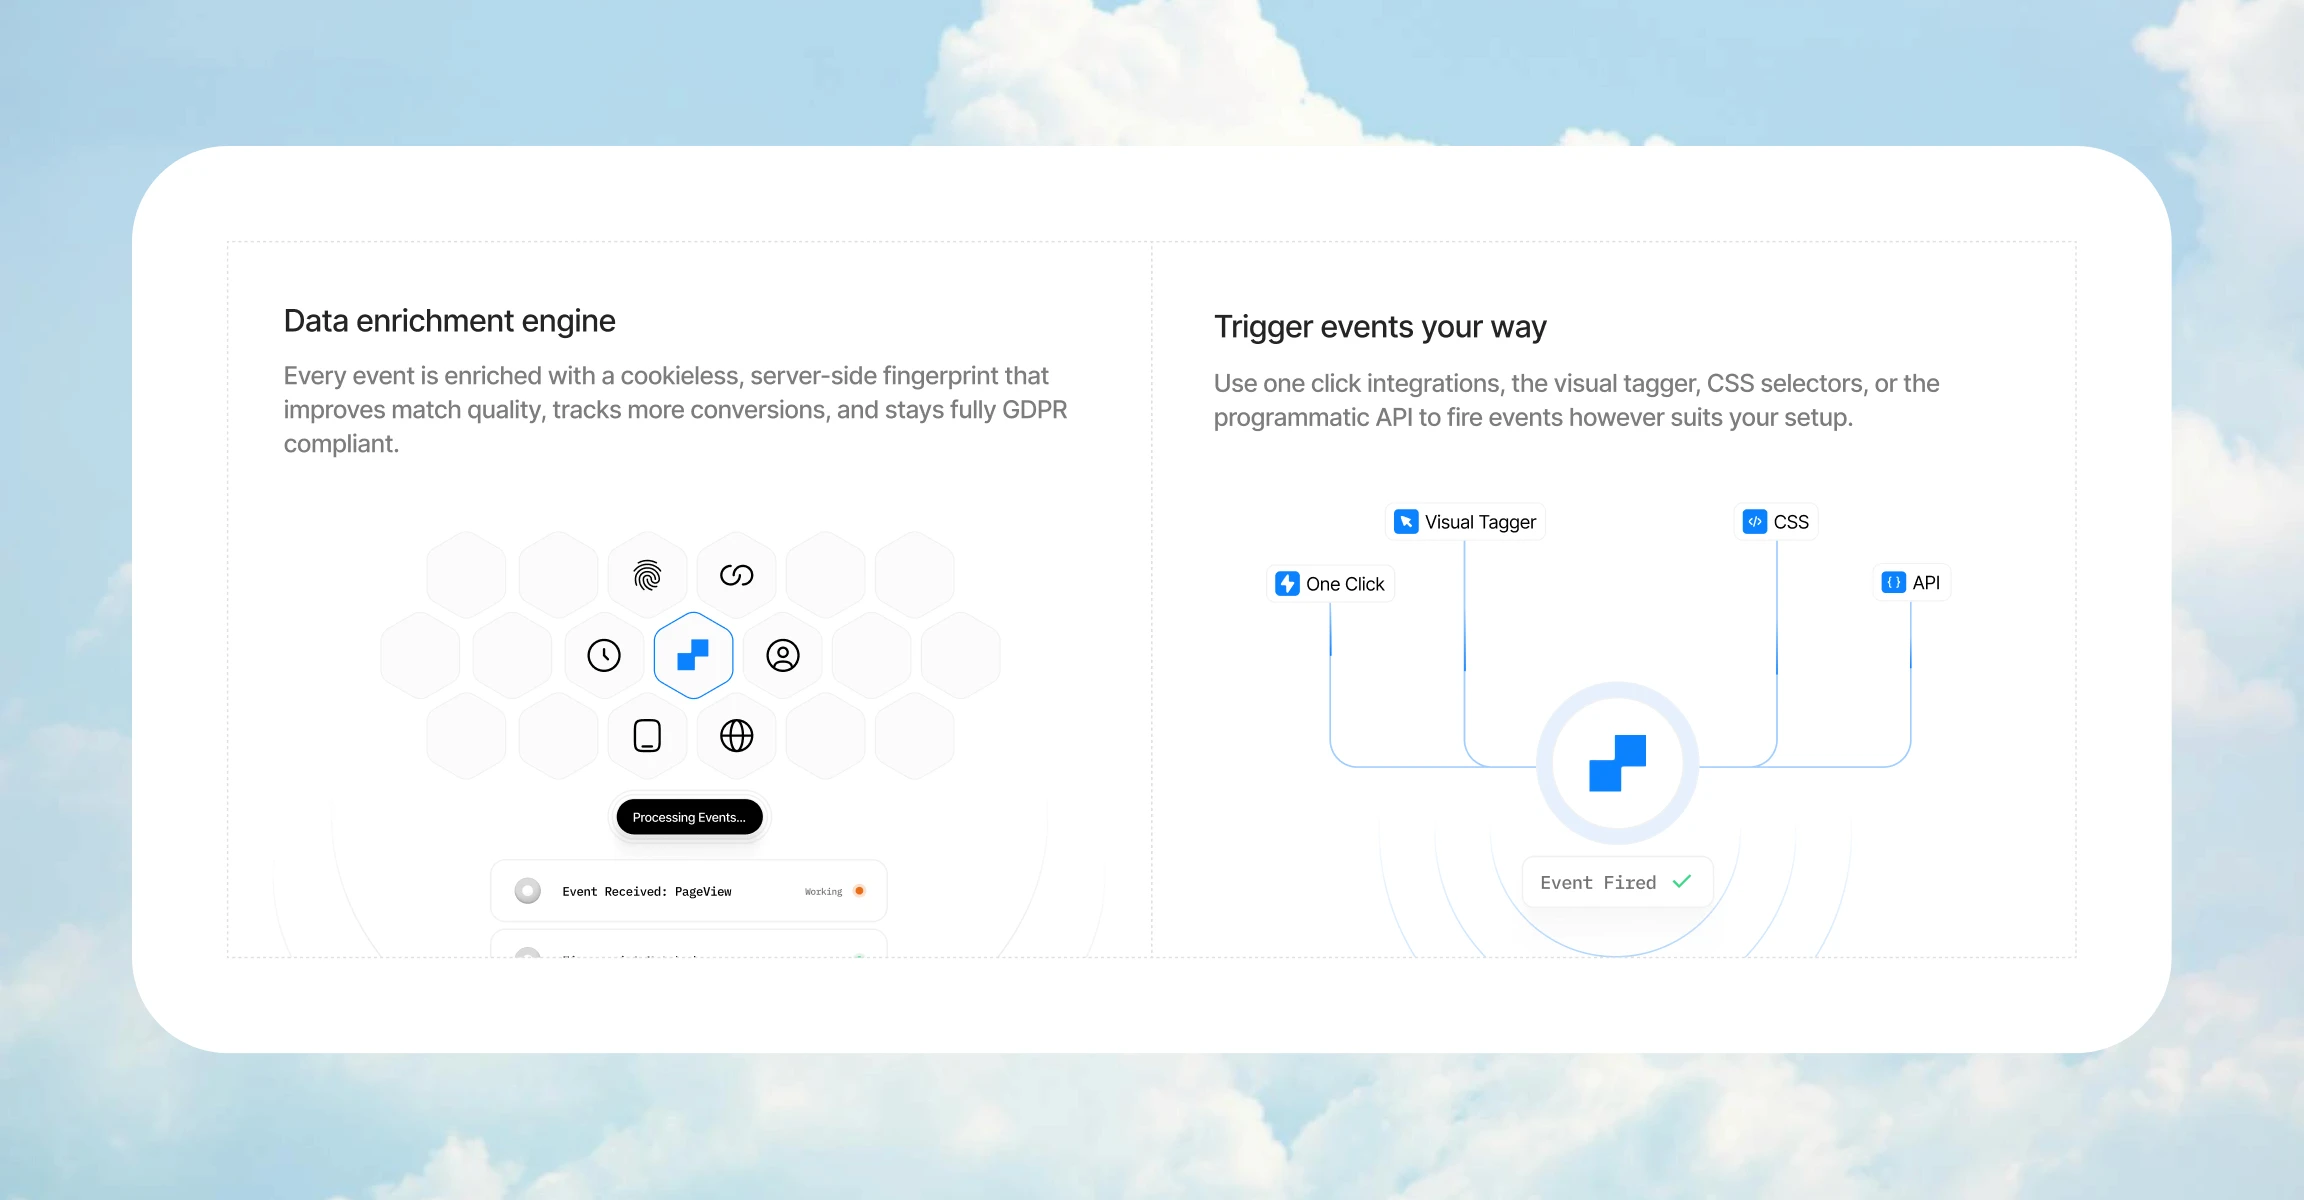Image resolution: width=2304 pixels, height=1200 pixels.
Task: Select the CSS code brackets icon
Action: tap(1753, 521)
